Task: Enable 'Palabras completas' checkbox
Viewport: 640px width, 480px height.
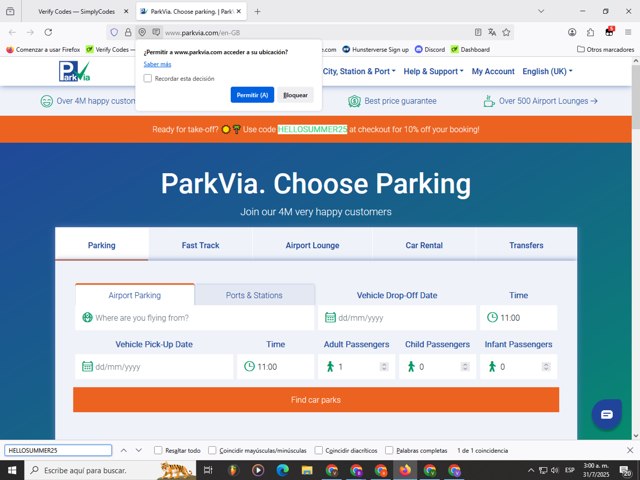Action: click(x=389, y=450)
